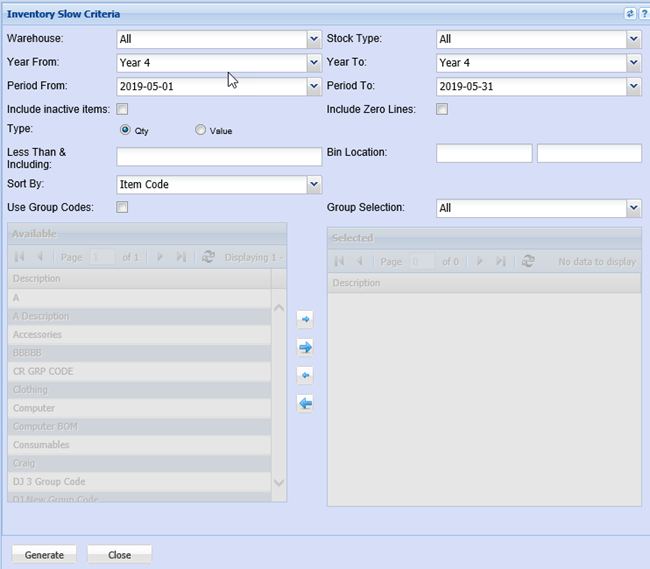
Task: Select the Value radio button
Action: coord(200,130)
